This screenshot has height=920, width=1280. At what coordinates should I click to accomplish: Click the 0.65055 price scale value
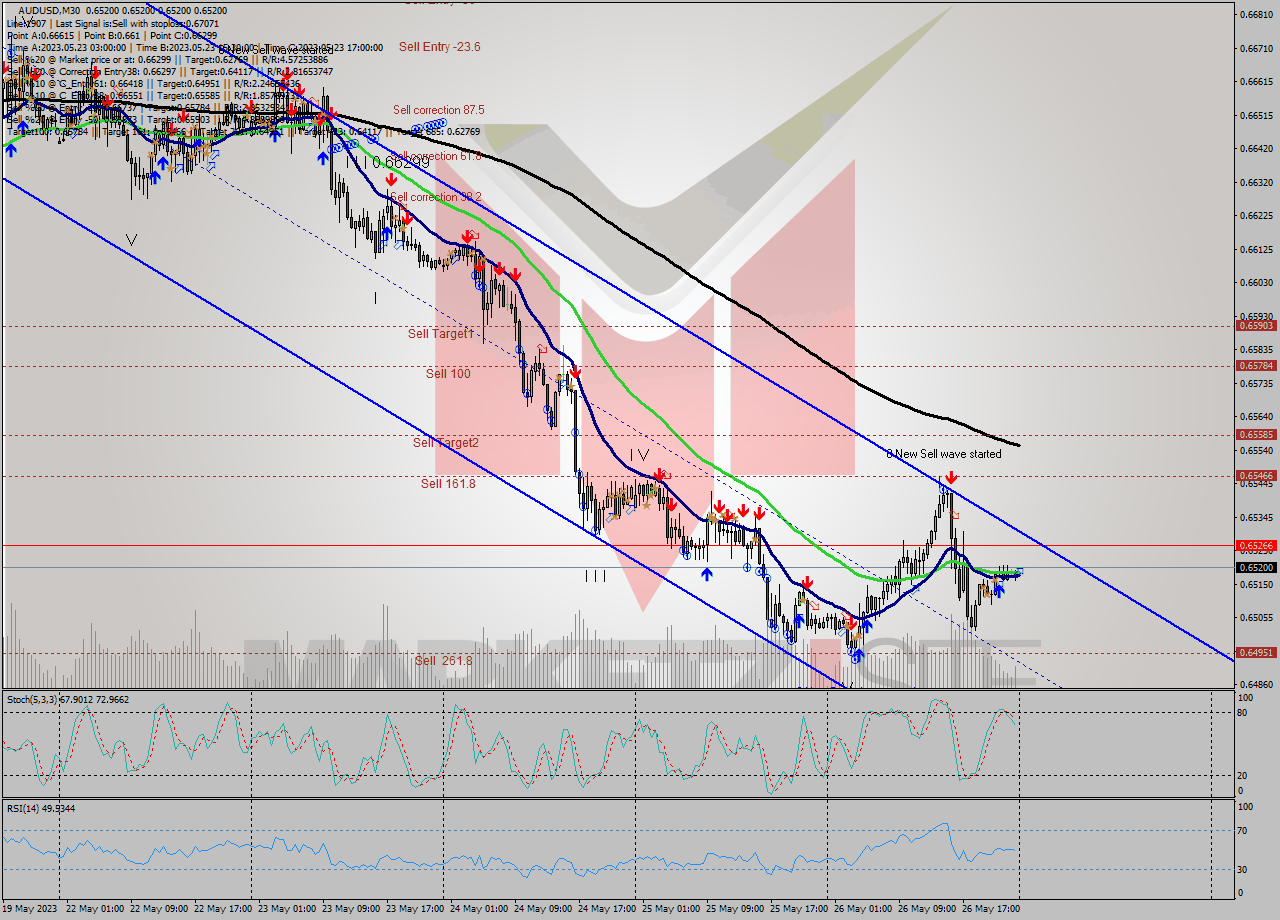[1256, 617]
